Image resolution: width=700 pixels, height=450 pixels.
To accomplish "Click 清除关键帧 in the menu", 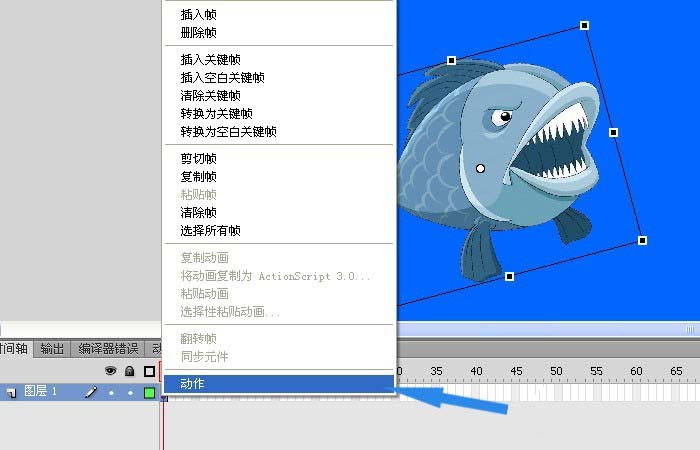I will coord(279,96).
